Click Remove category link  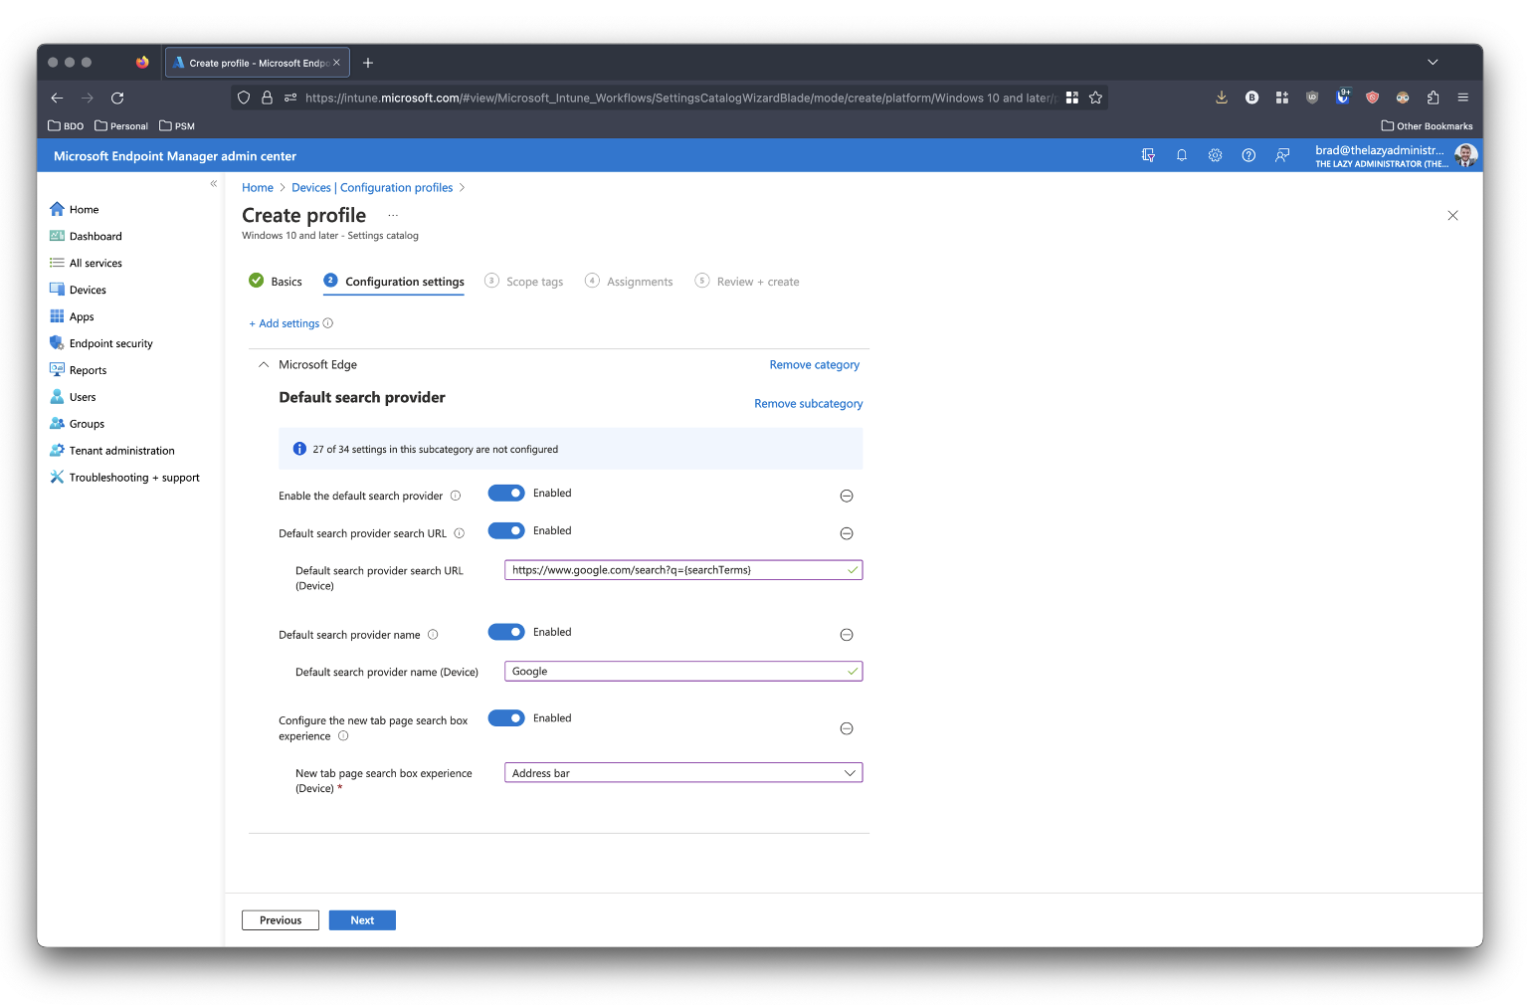pos(814,366)
